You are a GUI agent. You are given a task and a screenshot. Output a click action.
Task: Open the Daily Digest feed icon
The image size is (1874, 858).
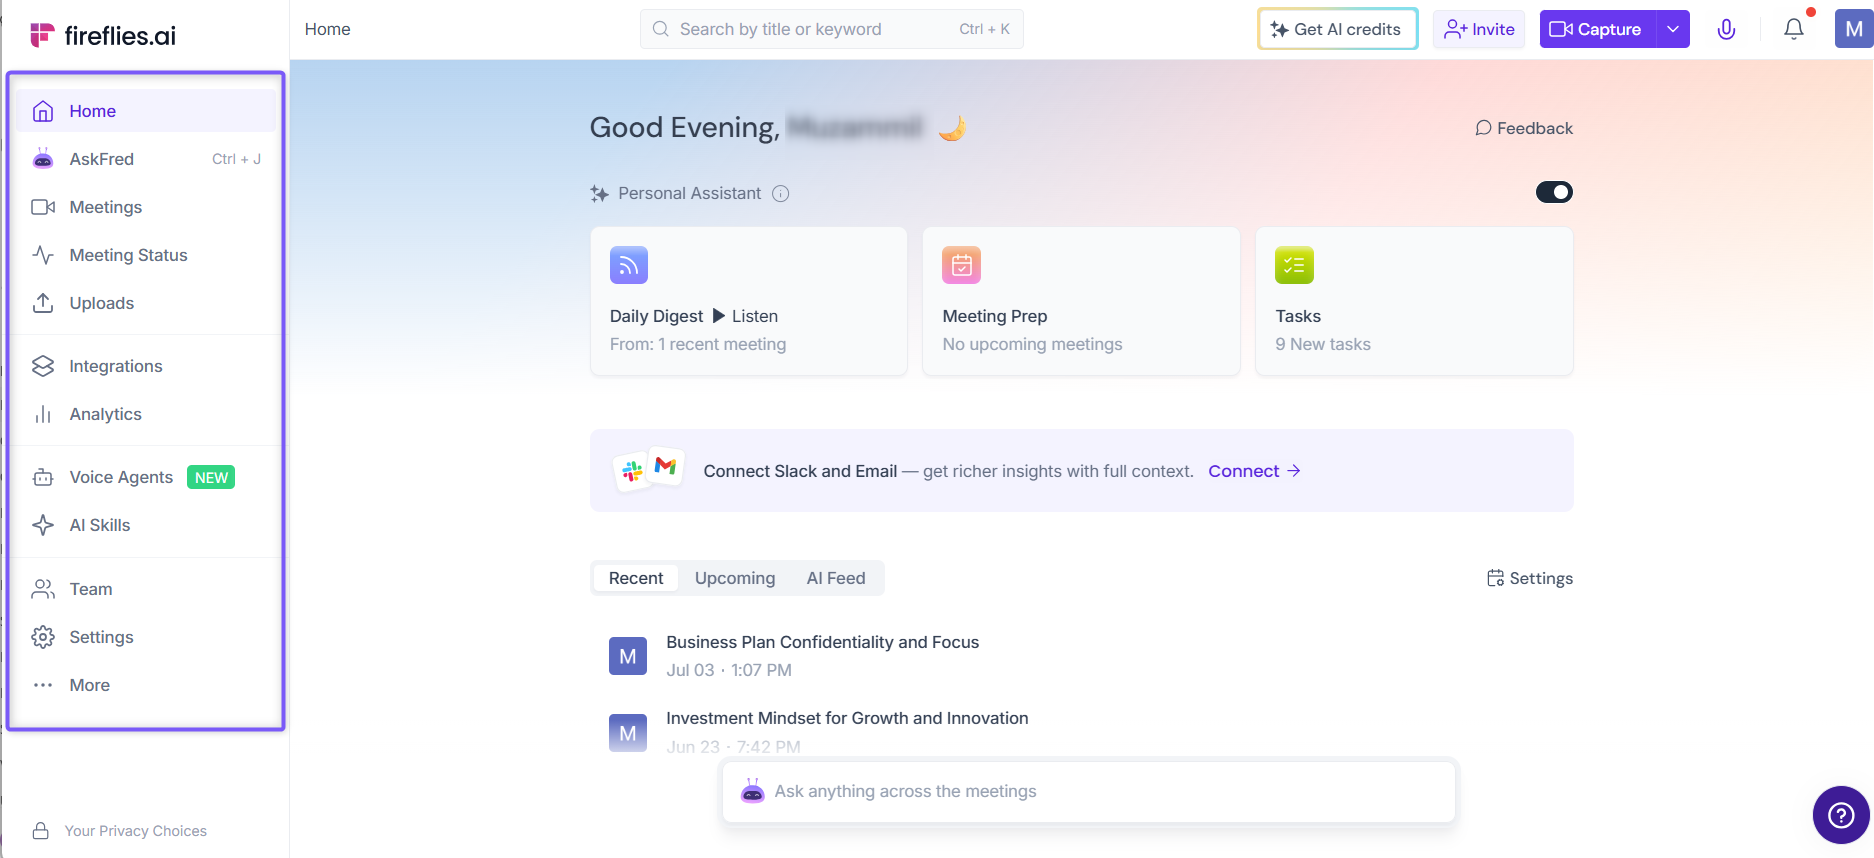click(x=629, y=265)
